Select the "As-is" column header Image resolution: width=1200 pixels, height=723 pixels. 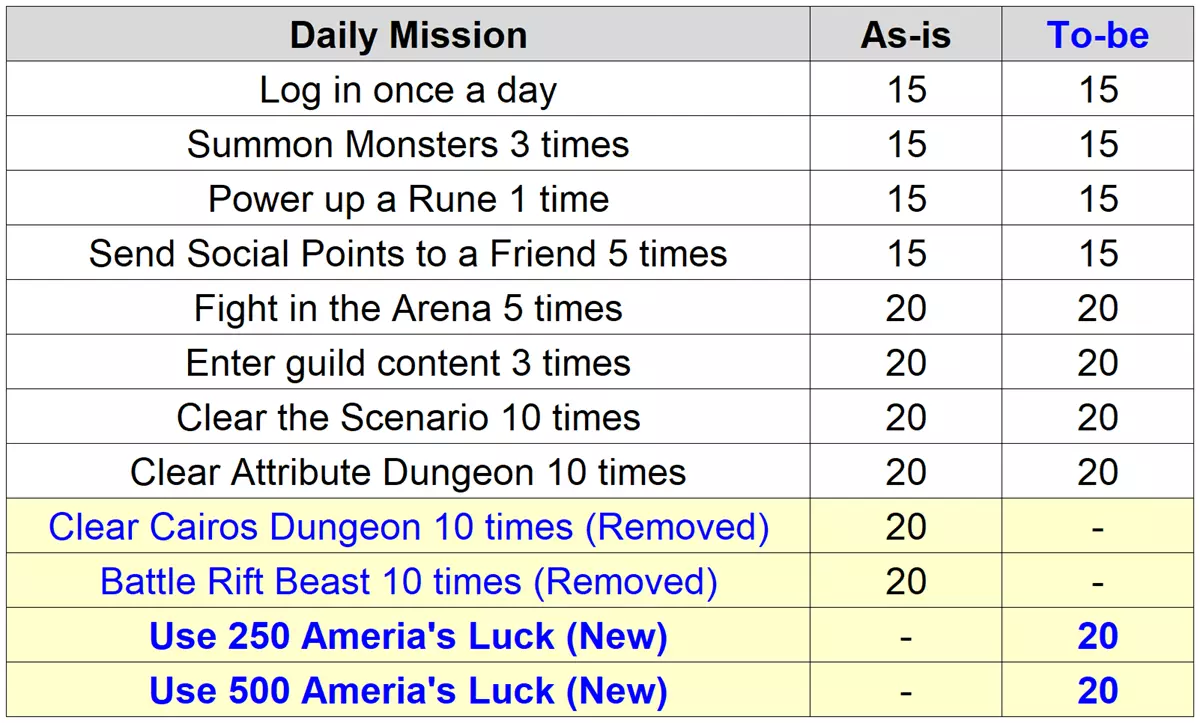(906, 36)
